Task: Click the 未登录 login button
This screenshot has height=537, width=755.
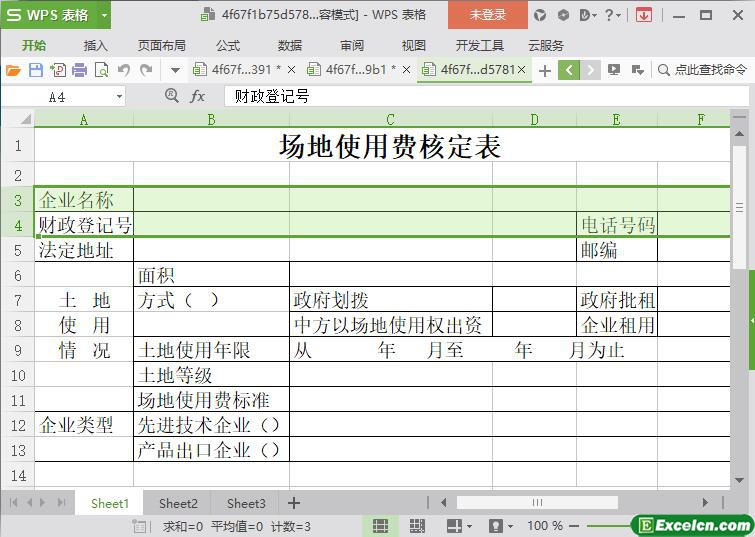Action: click(487, 15)
